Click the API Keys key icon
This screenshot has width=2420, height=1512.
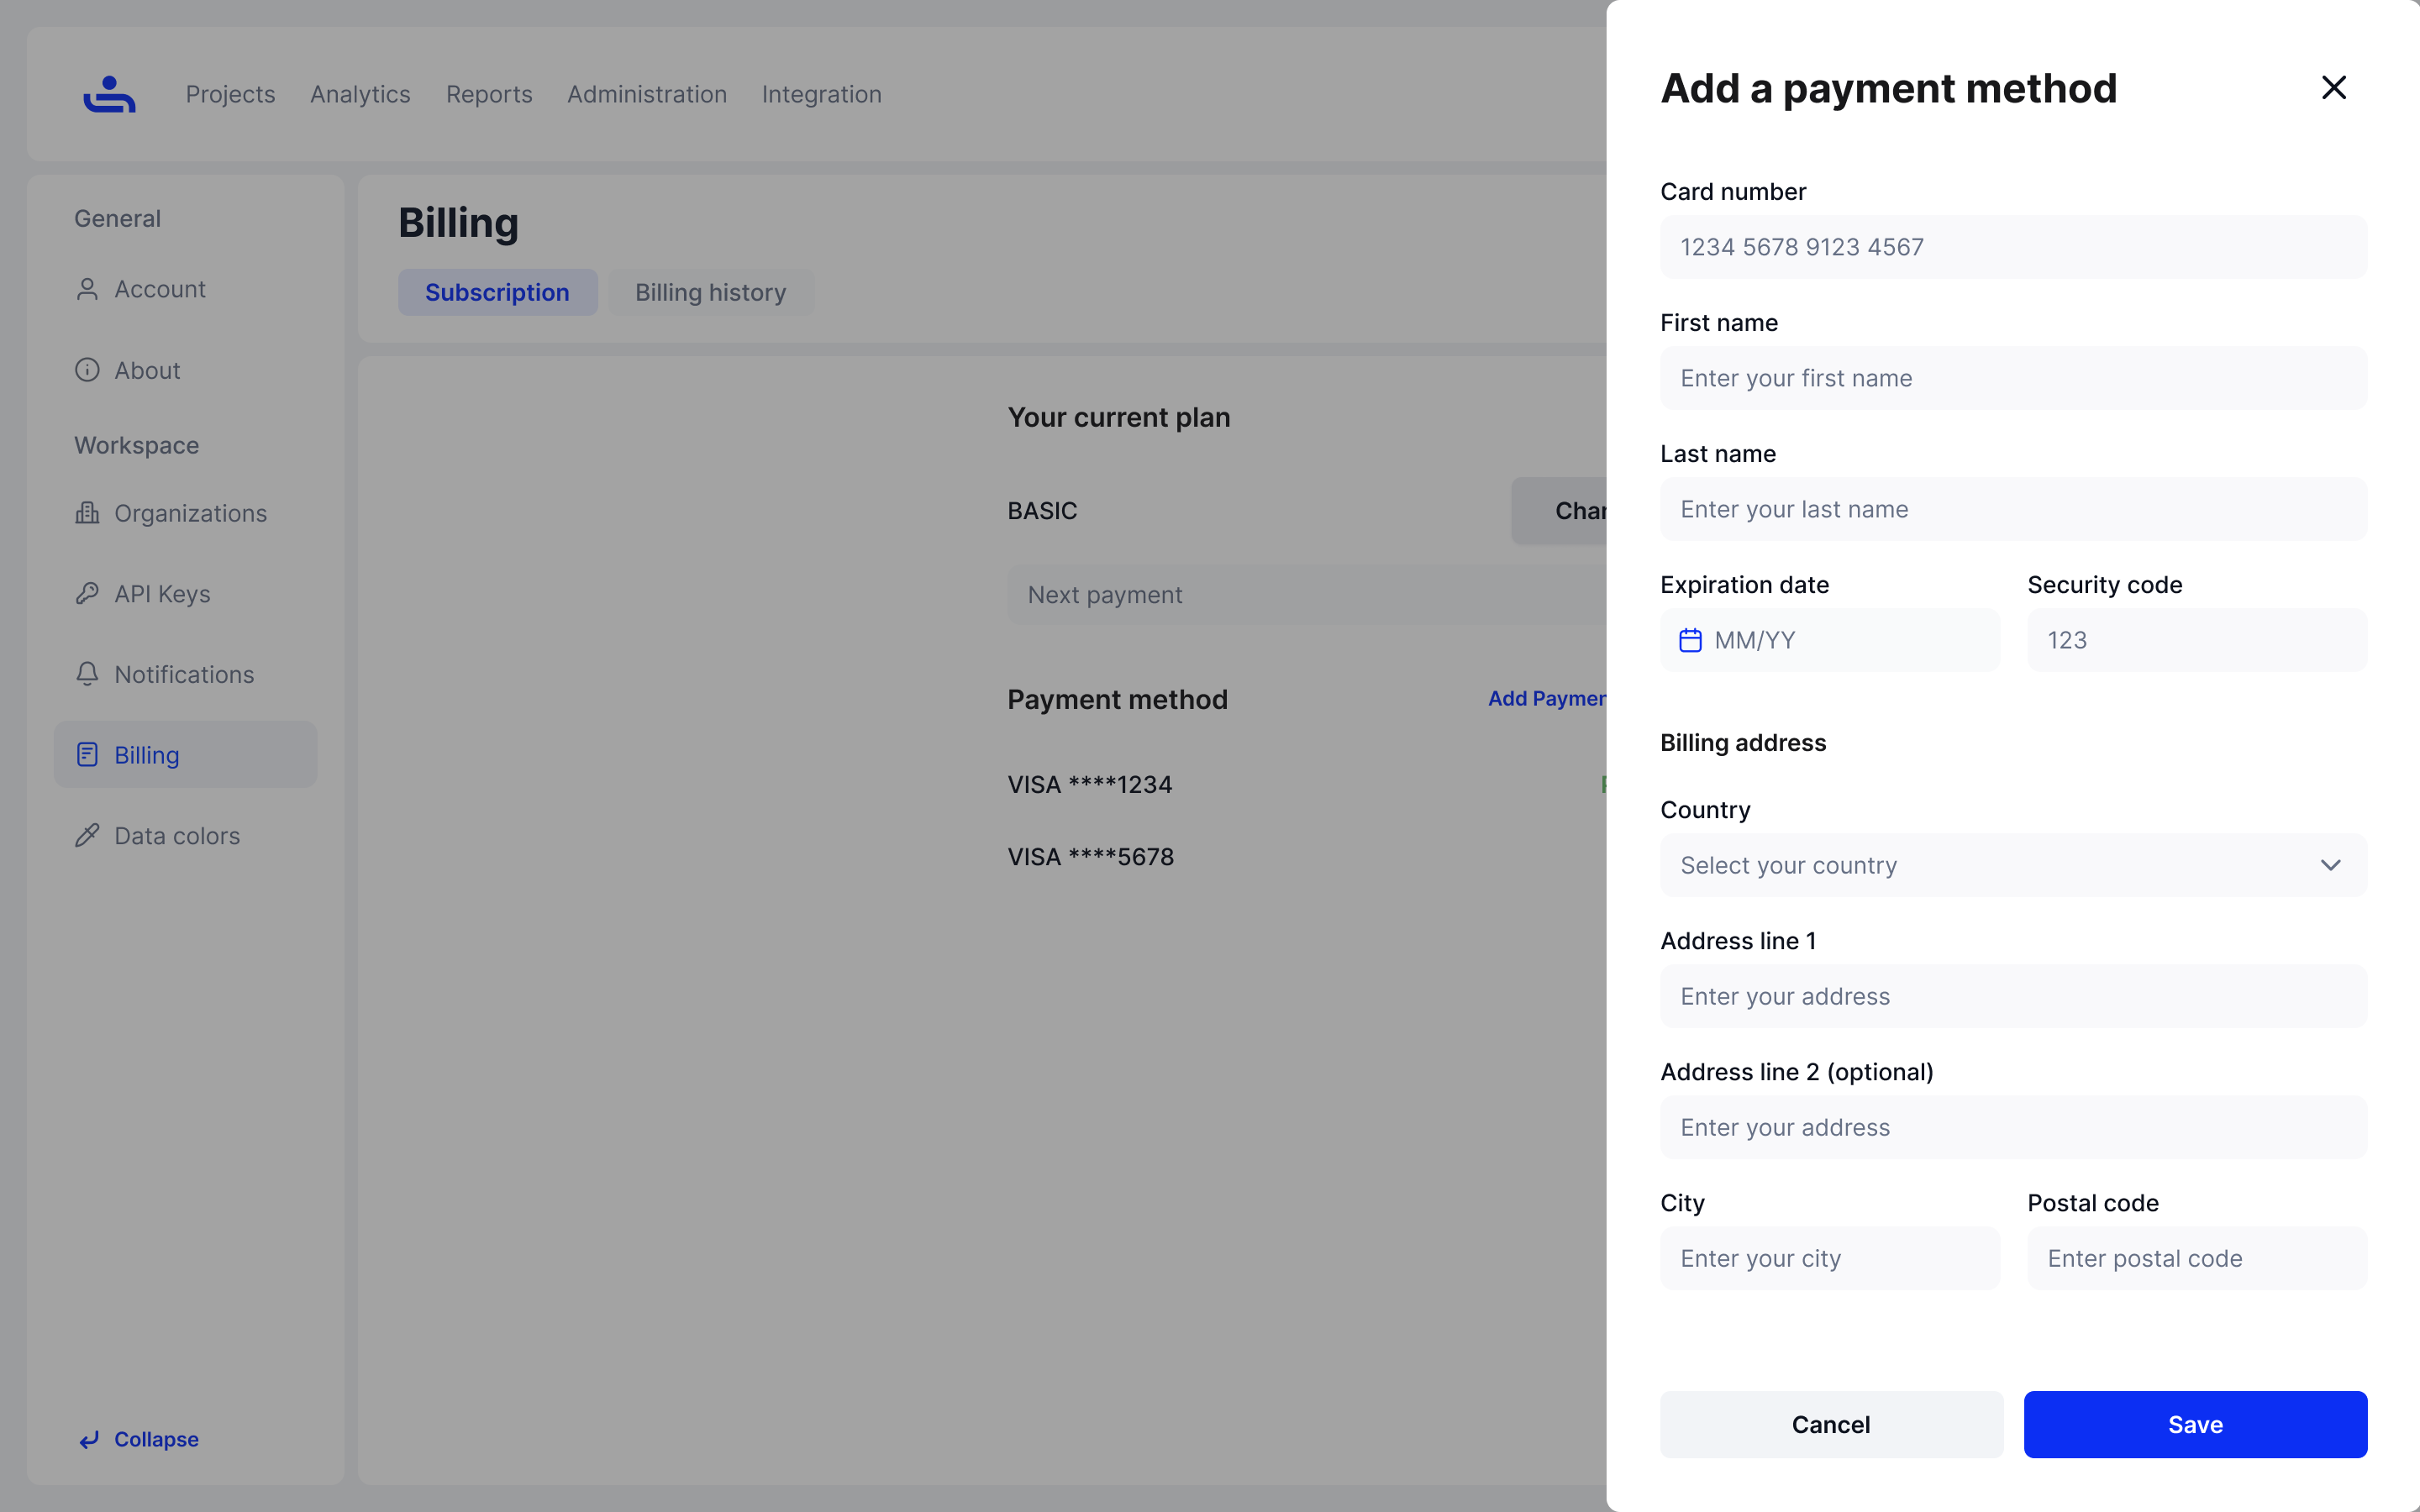pyautogui.click(x=87, y=594)
